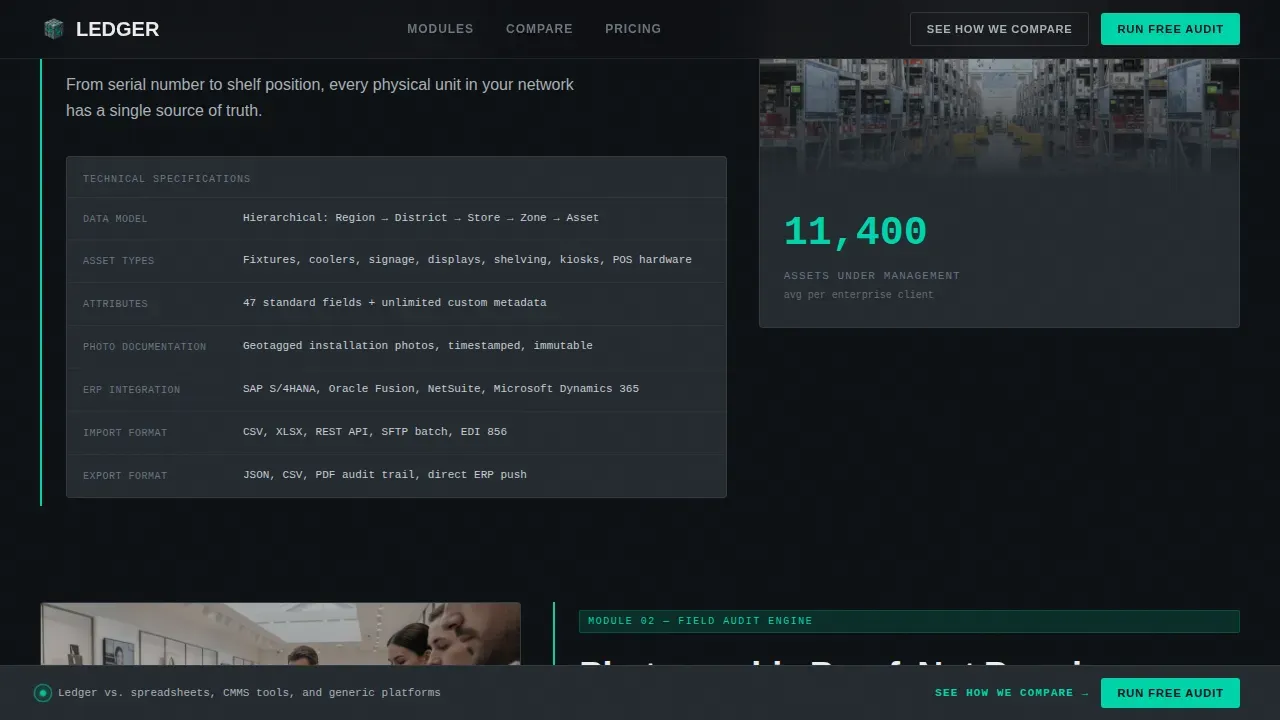Click the header Run Free Audit button
Image resolution: width=1280 pixels, height=720 pixels.
pyautogui.click(x=1170, y=29)
